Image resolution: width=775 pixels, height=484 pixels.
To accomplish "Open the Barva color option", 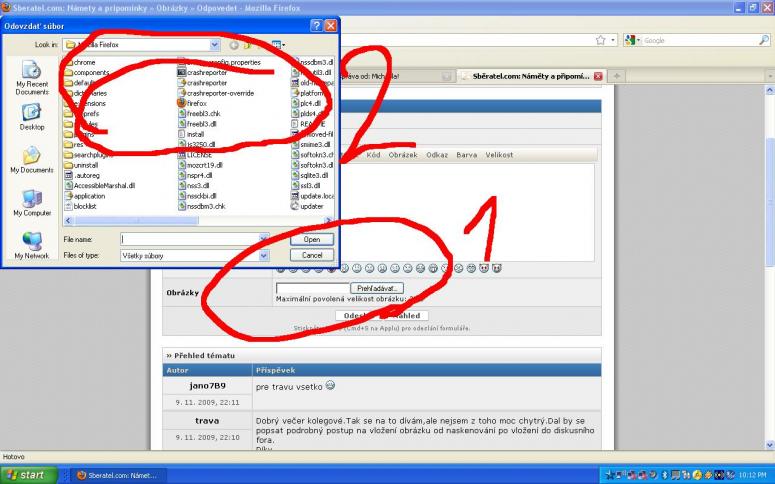I will (x=467, y=155).
